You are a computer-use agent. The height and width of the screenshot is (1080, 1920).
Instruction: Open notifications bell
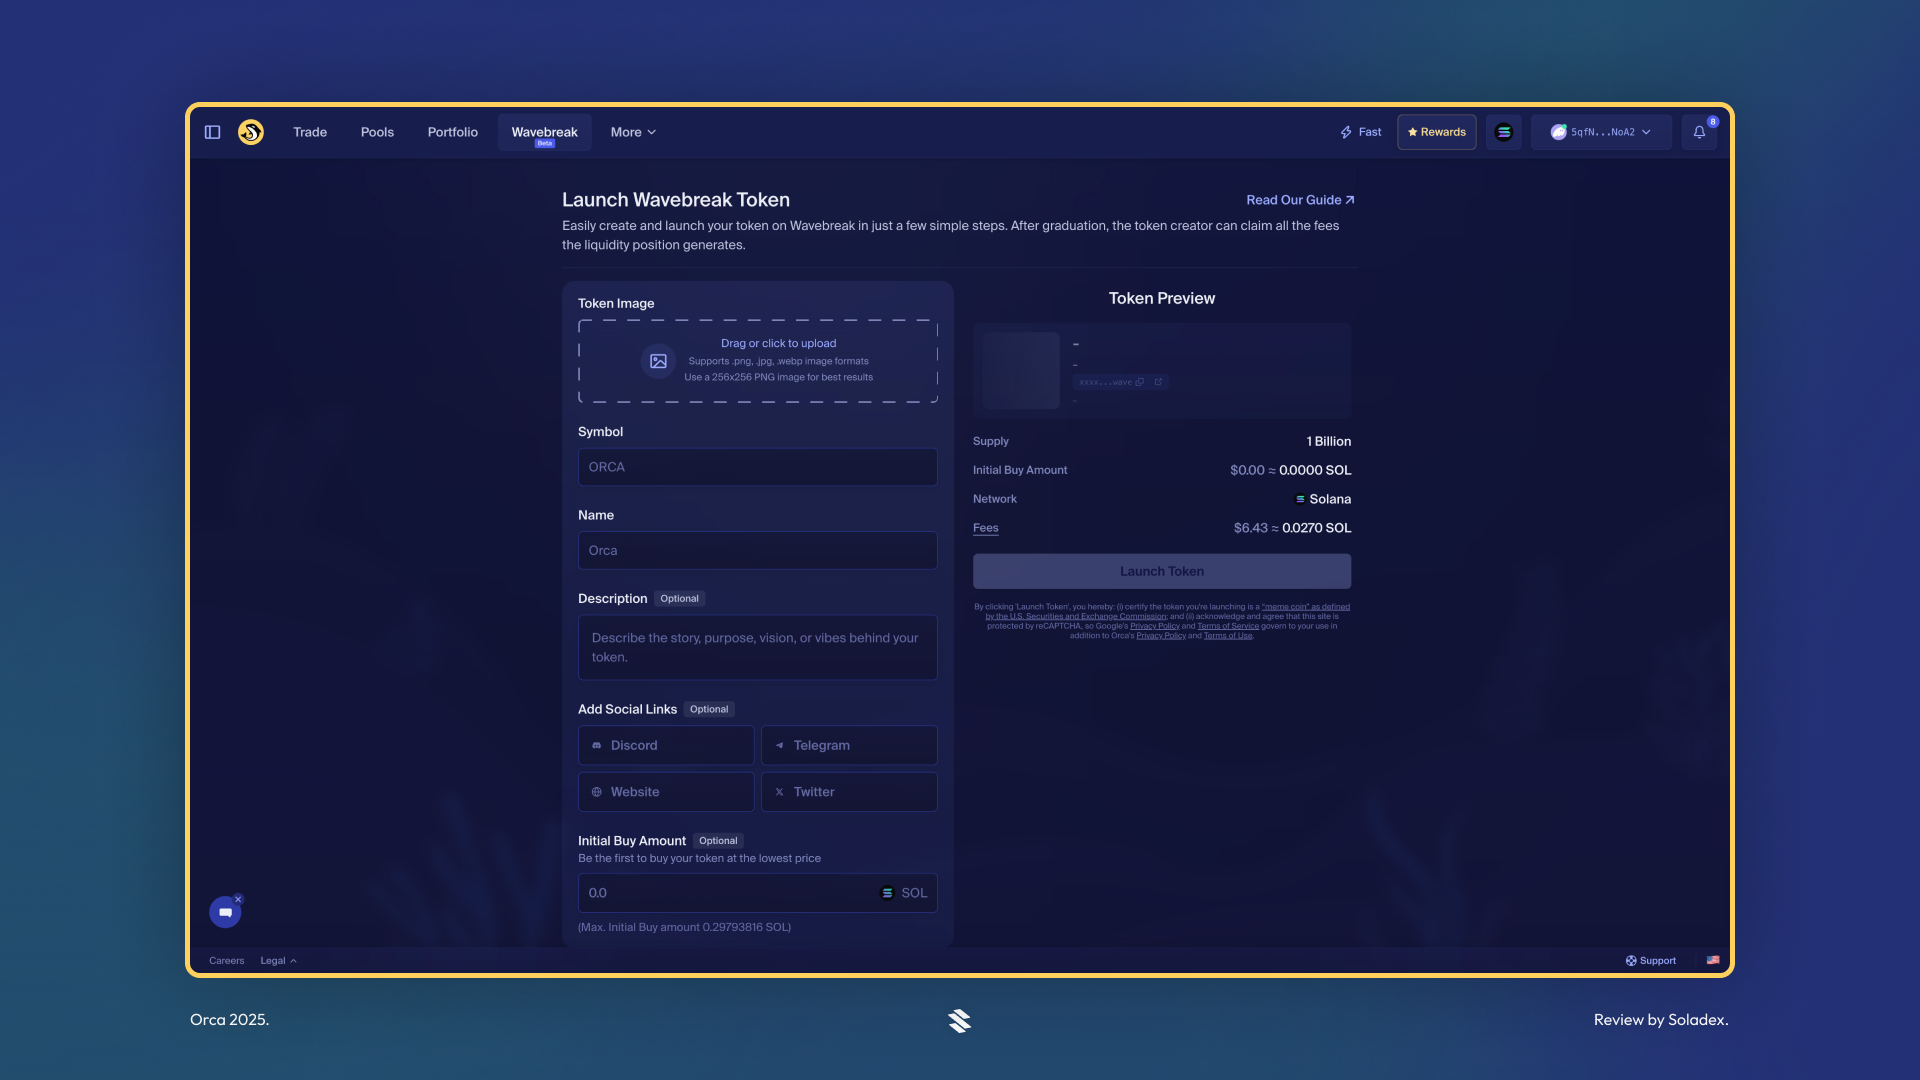tap(1699, 132)
